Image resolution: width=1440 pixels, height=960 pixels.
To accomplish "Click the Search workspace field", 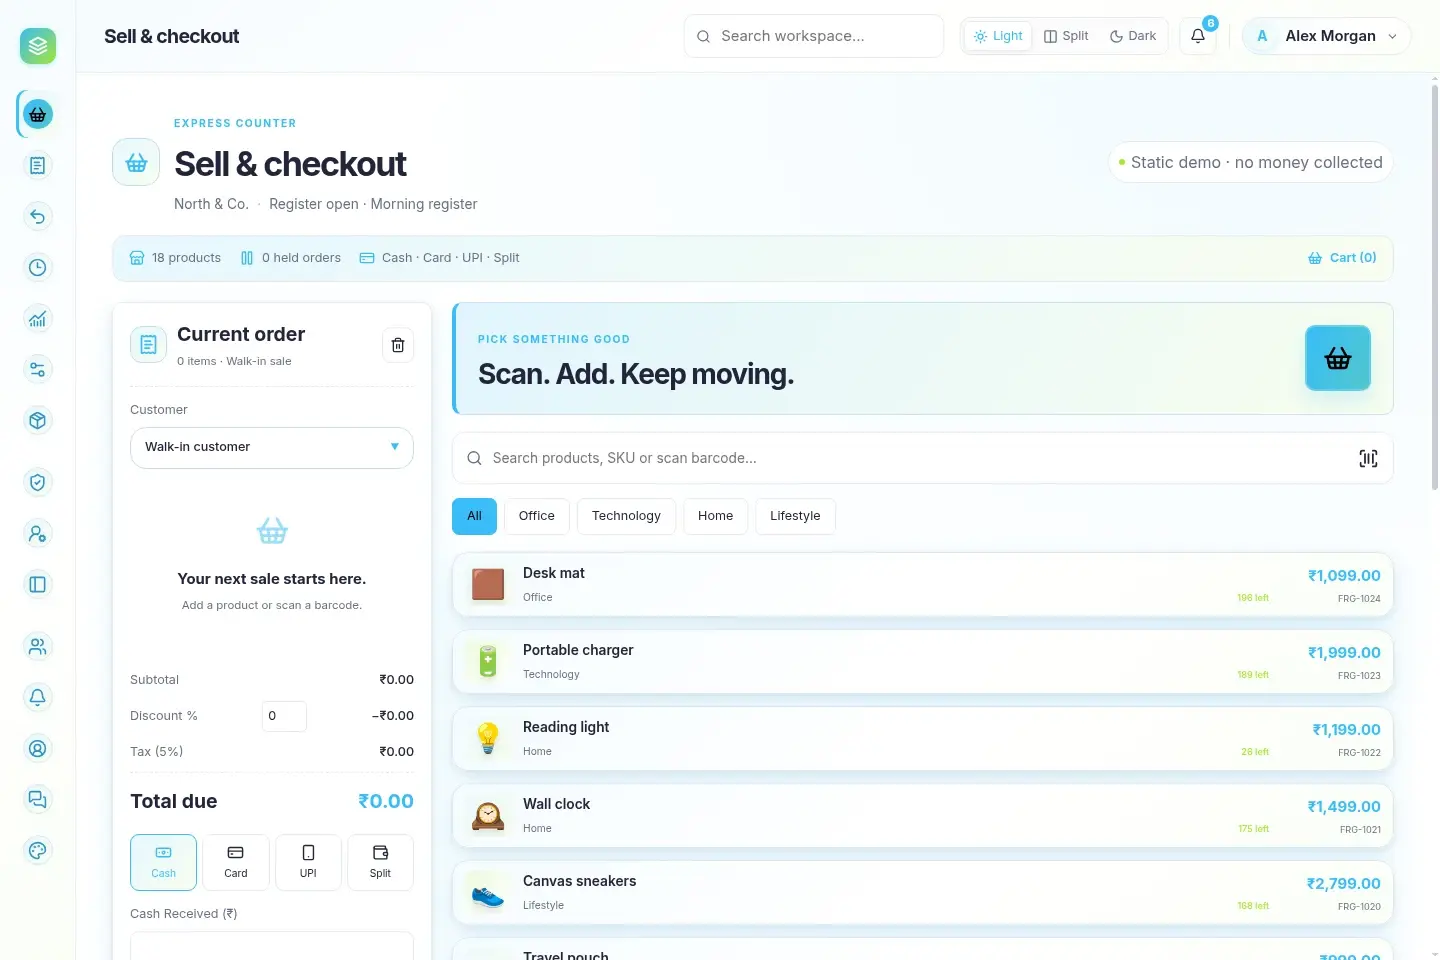I will tap(814, 36).
